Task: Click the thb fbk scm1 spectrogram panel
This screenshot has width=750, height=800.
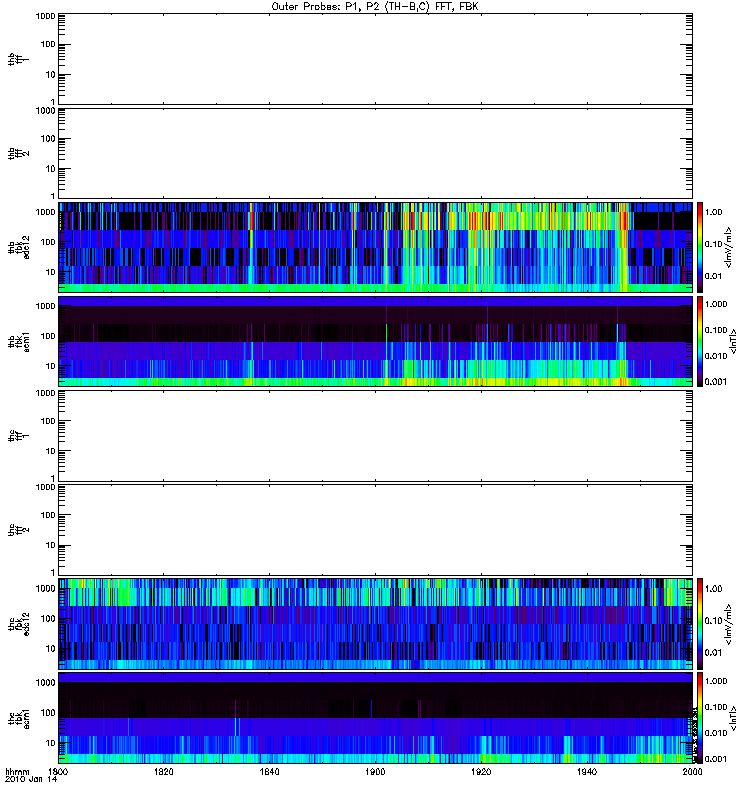Action: (376, 341)
